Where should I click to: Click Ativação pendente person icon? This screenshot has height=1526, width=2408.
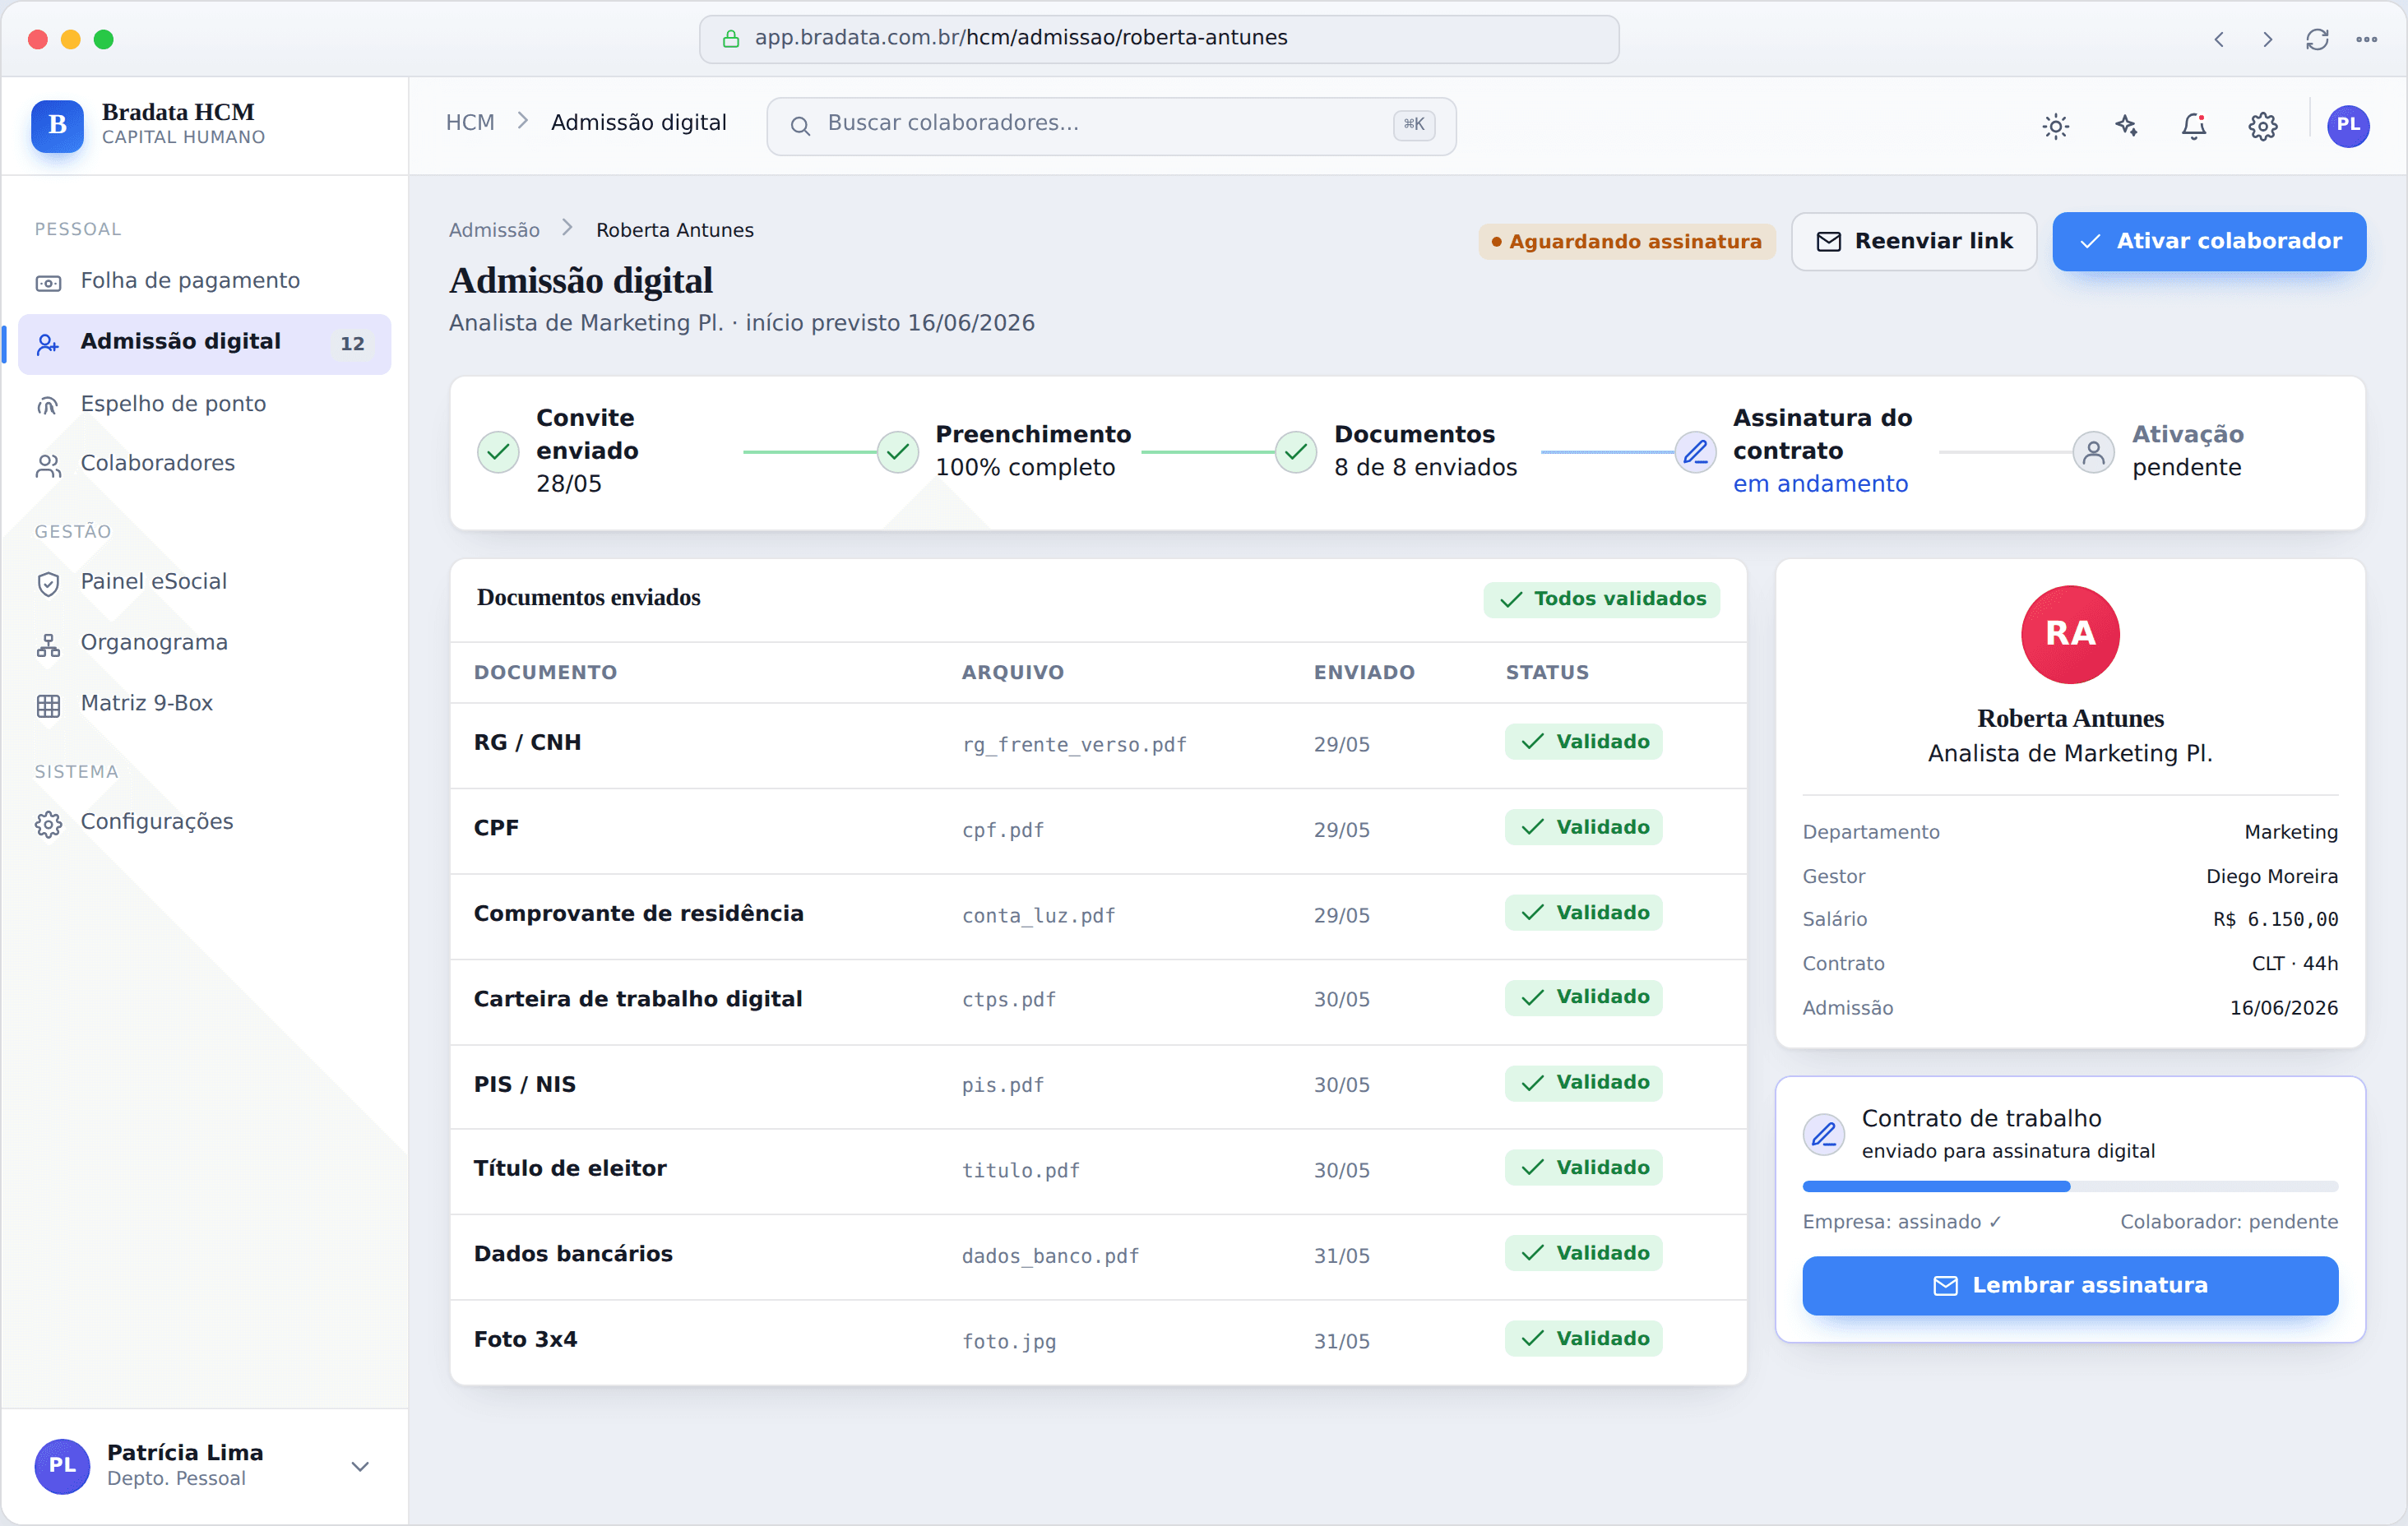2093,452
